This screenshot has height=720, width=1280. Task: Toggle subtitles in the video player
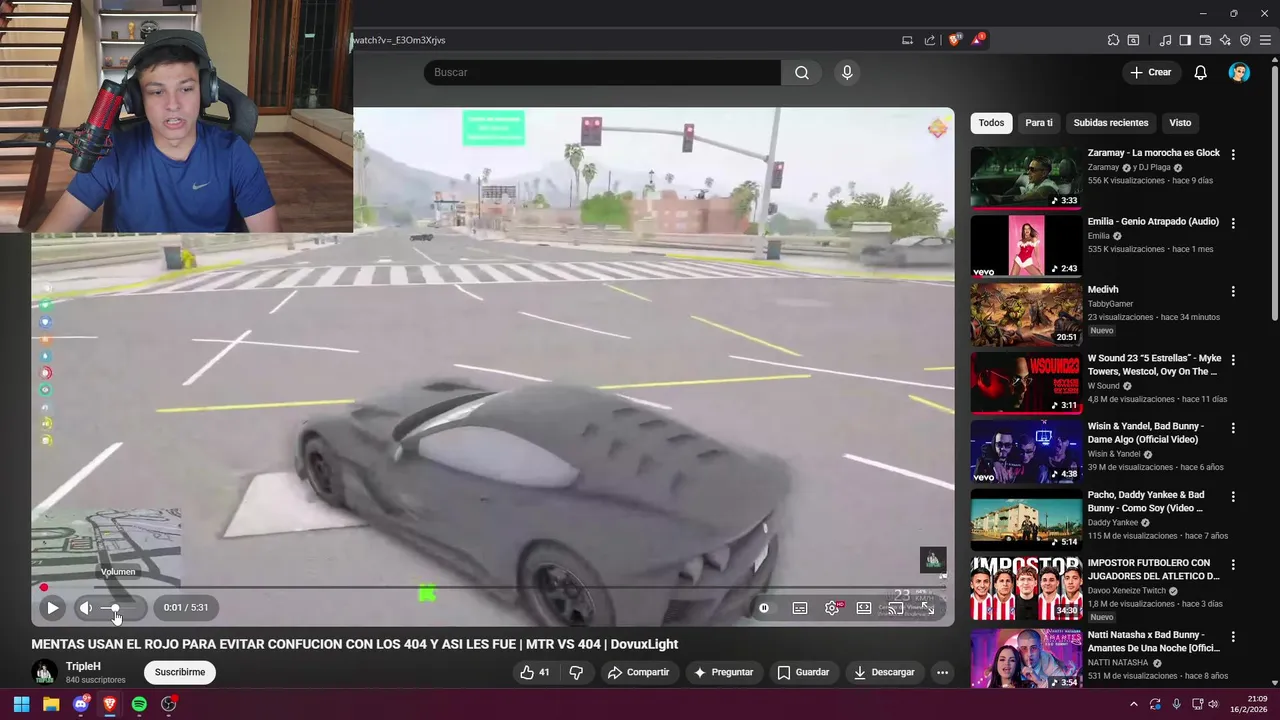tap(800, 608)
